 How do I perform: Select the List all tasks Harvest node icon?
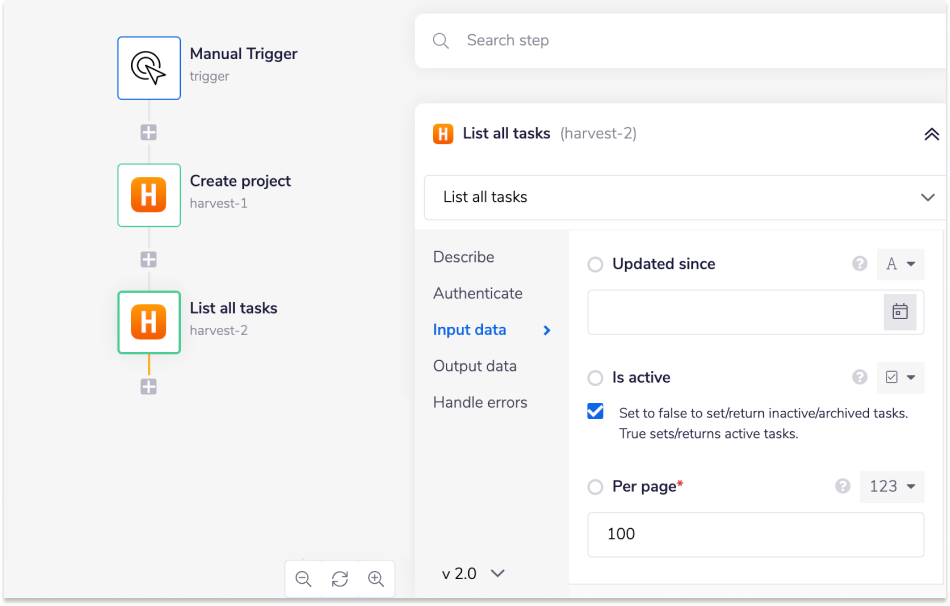(x=149, y=322)
